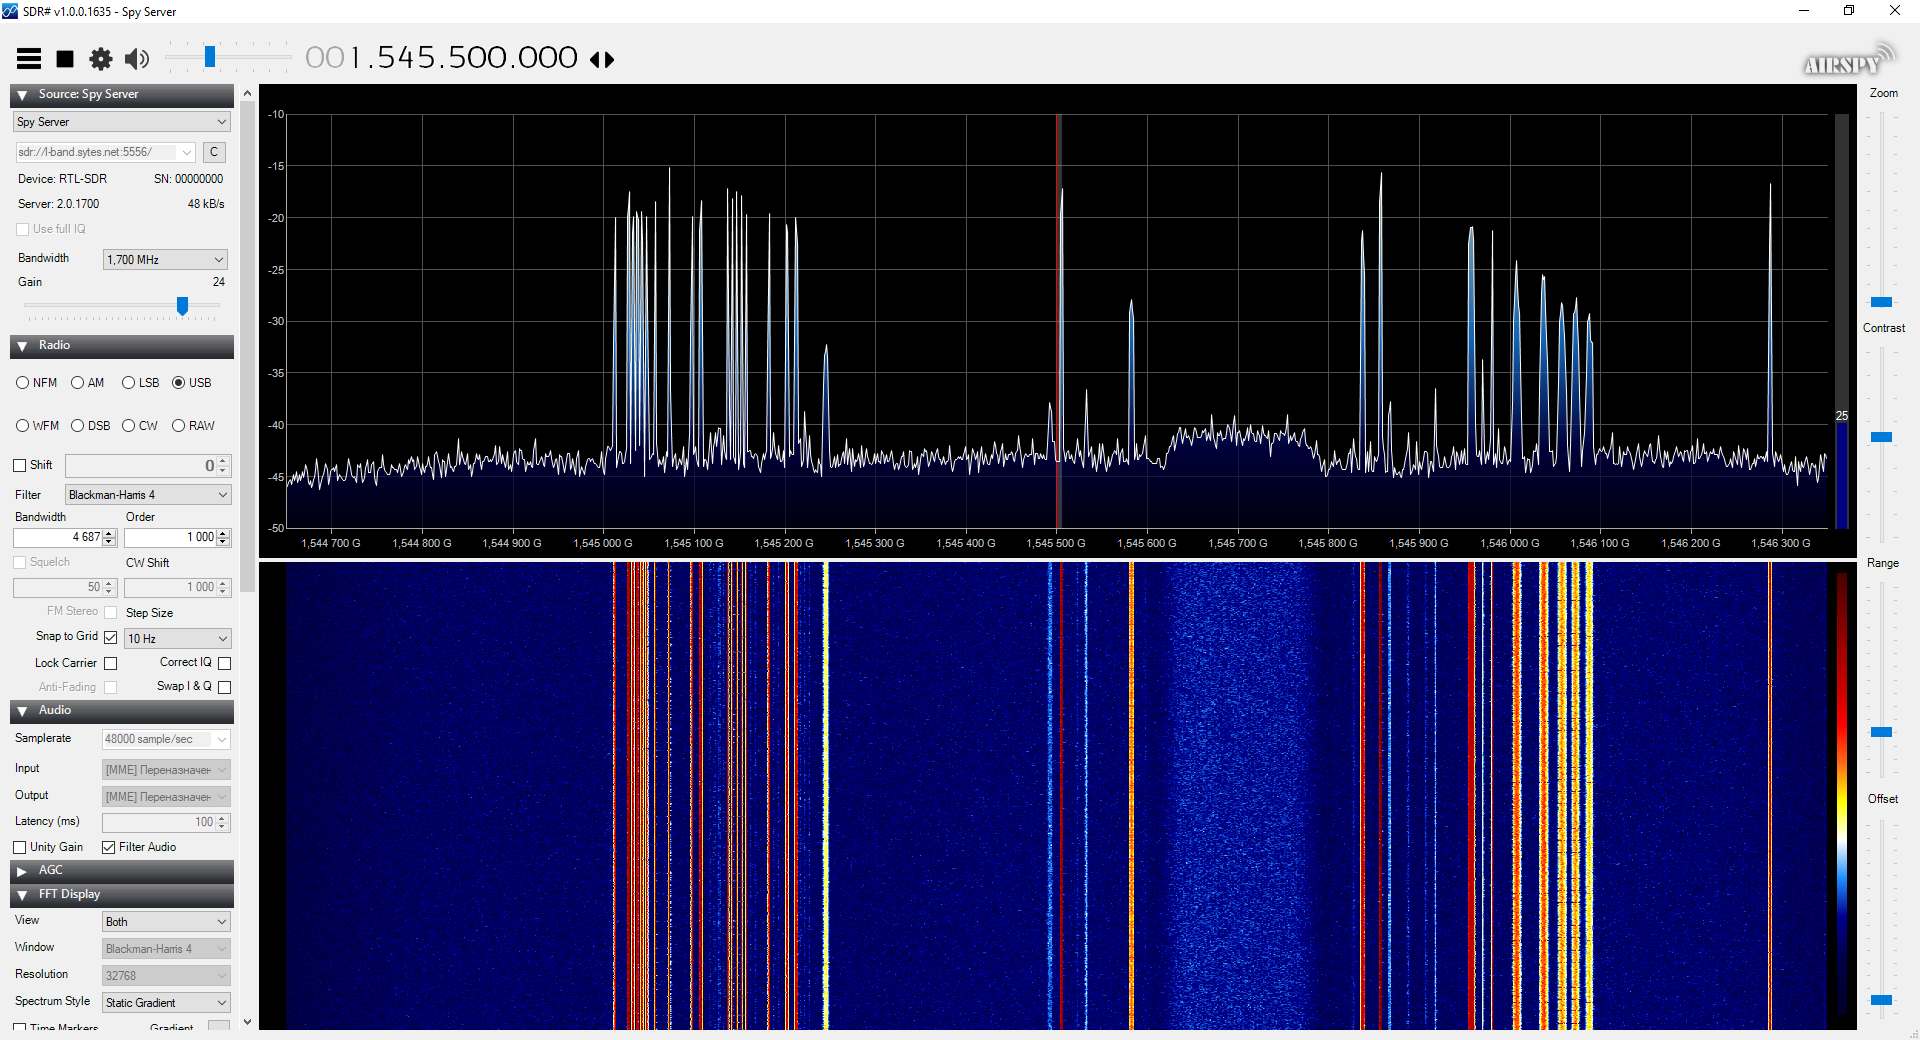Adjust the volume slider at top

point(209,57)
